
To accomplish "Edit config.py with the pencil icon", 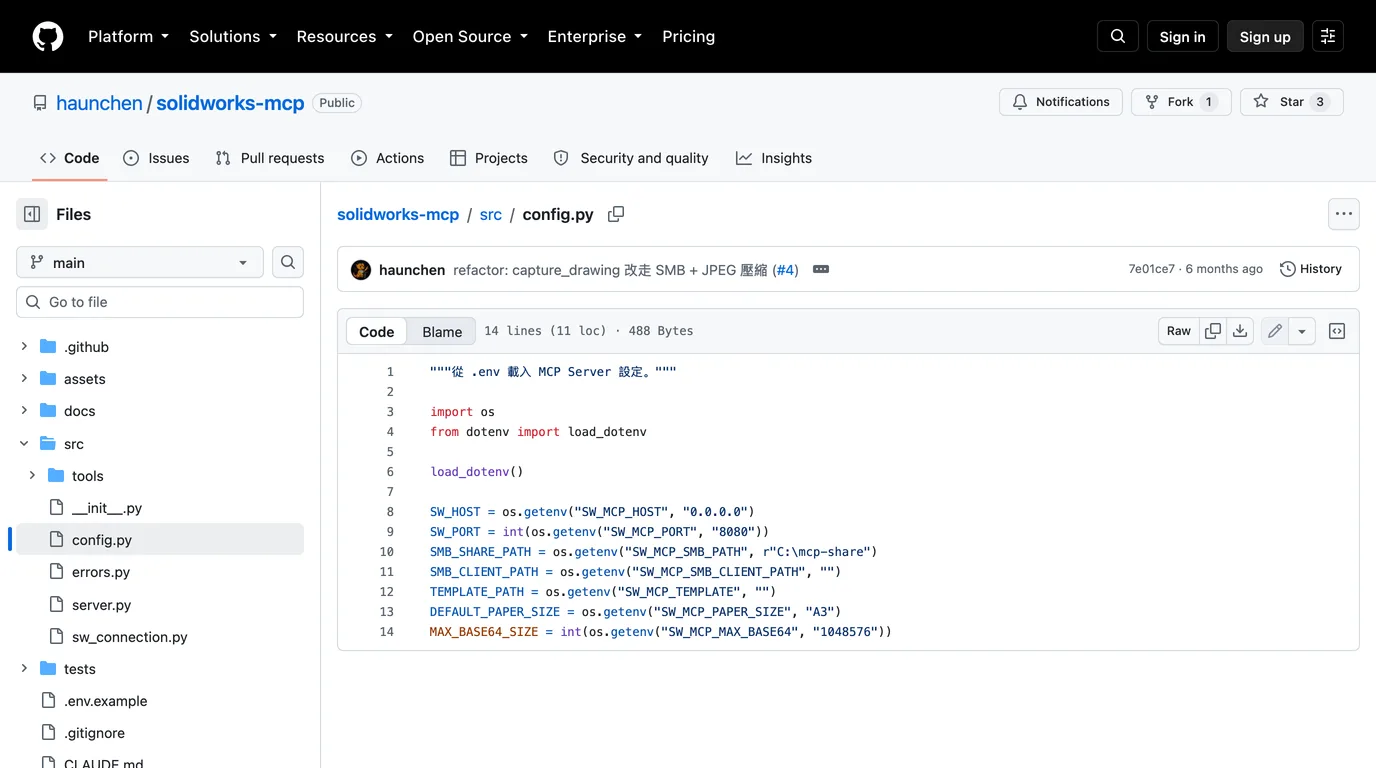I will 1275,331.
